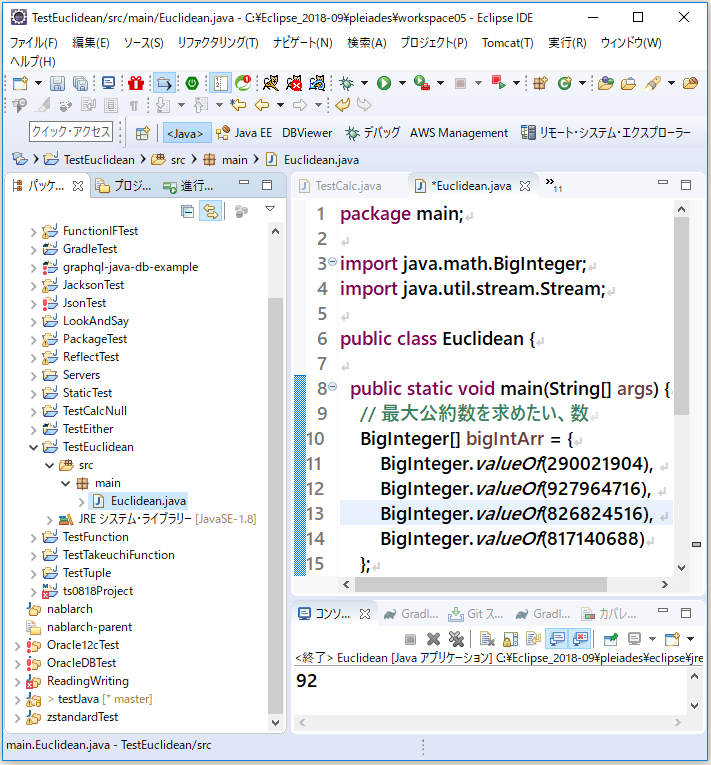The image size is (711, 765).
Task: Open the 実行(R) menu
Action: [567, 43]
